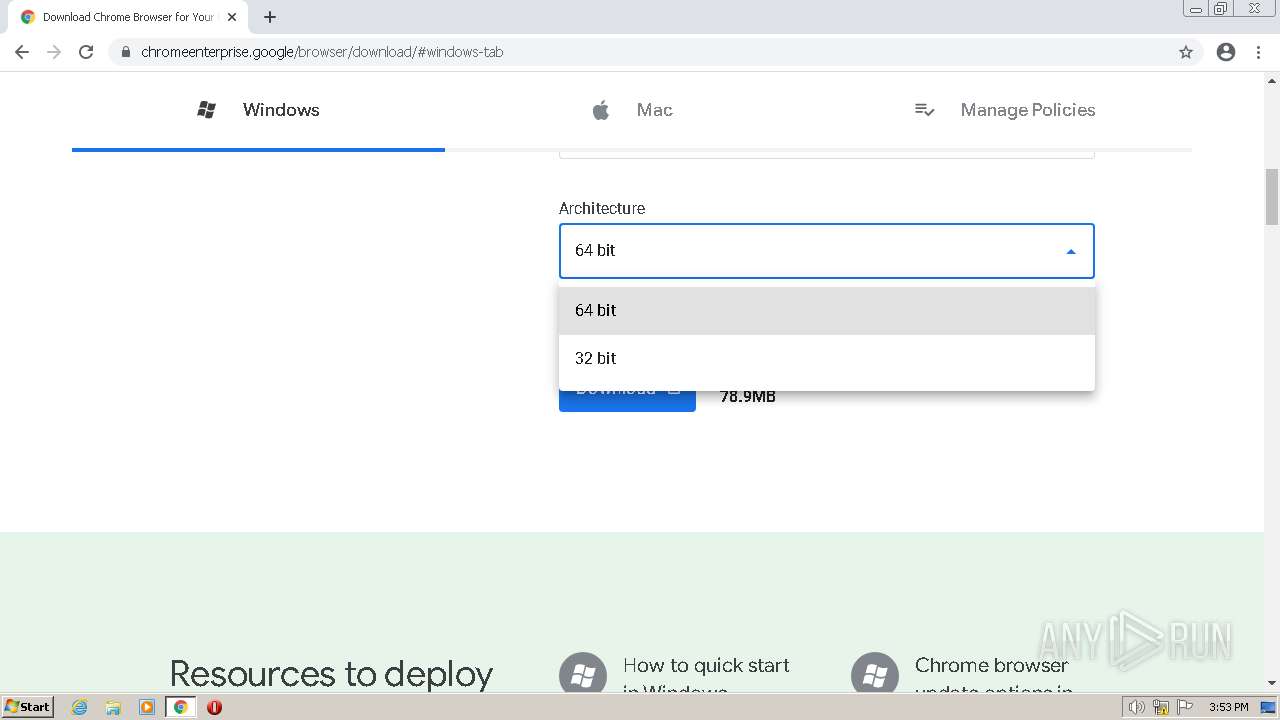This screenshot has width=1280, height=720.
Task: Click the Download Chrome Browser tab title
Action: [x=128, y=17]
